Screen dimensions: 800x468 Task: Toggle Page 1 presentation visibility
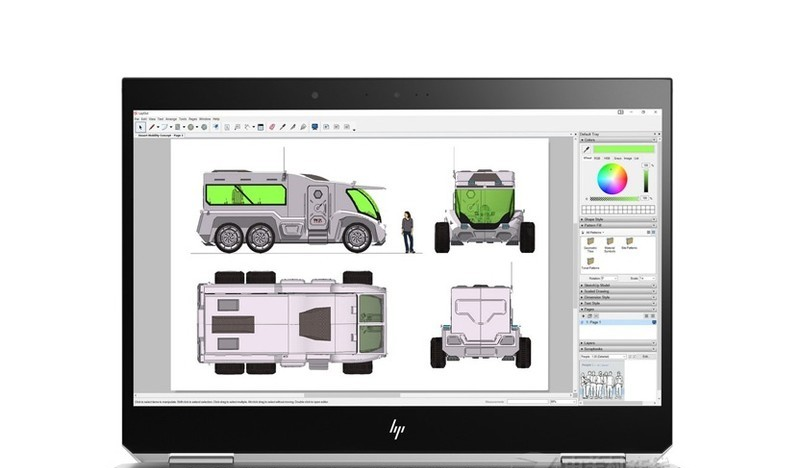(x=654, y=323)
